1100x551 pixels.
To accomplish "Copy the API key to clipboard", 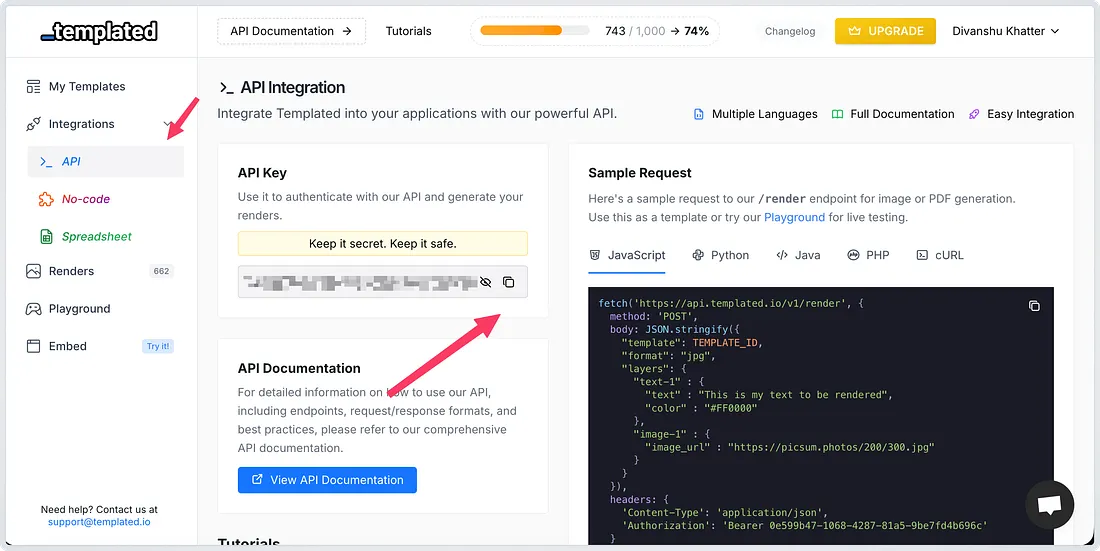I will tap(509, 282).
